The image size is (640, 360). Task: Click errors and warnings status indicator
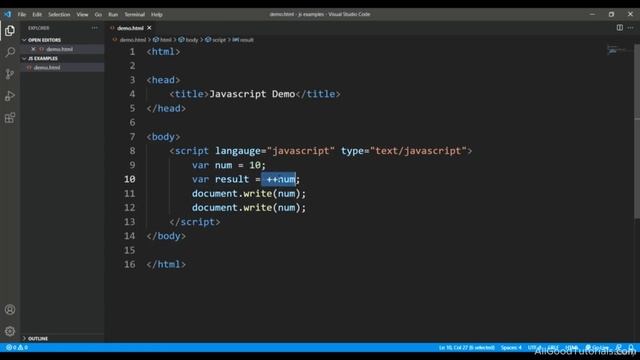[x=17, y=347]
